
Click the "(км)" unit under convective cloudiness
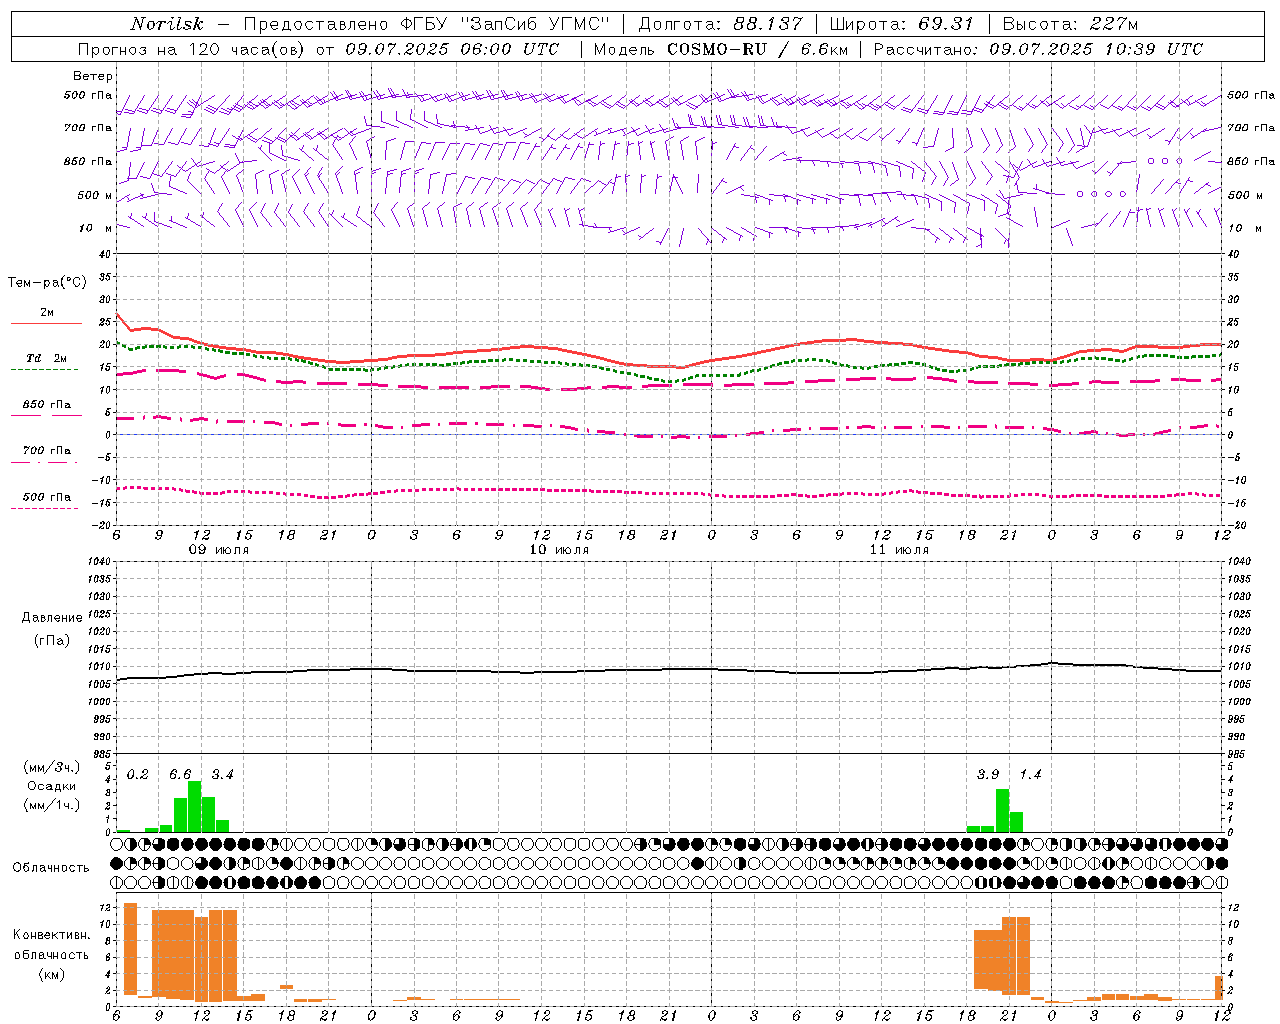pyautogui.click(x=51, y=974)
